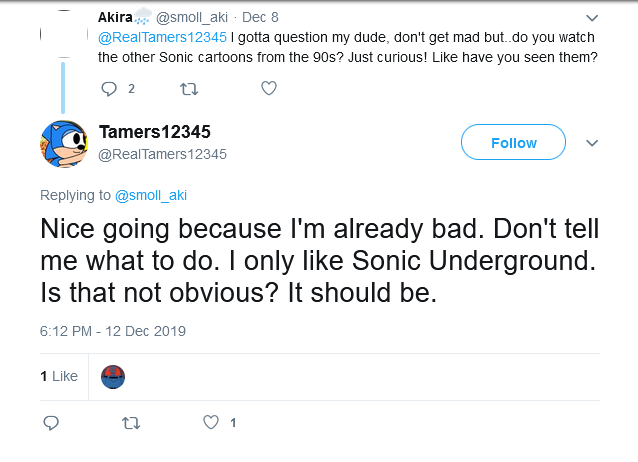Like Akira's tweet with the heart
Image resolution: width=638 pixels, height=462 pixels.
[268, 89]
